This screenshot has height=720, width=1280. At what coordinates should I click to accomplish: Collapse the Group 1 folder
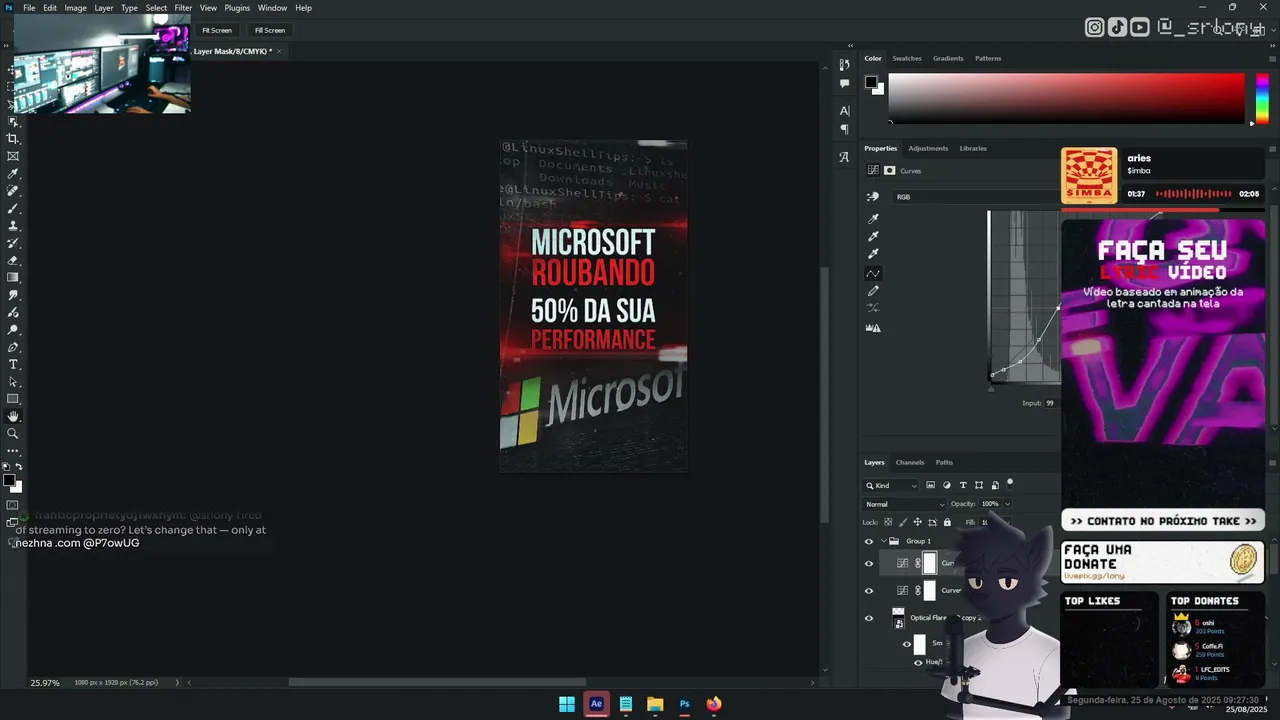(x=883, y=541)
